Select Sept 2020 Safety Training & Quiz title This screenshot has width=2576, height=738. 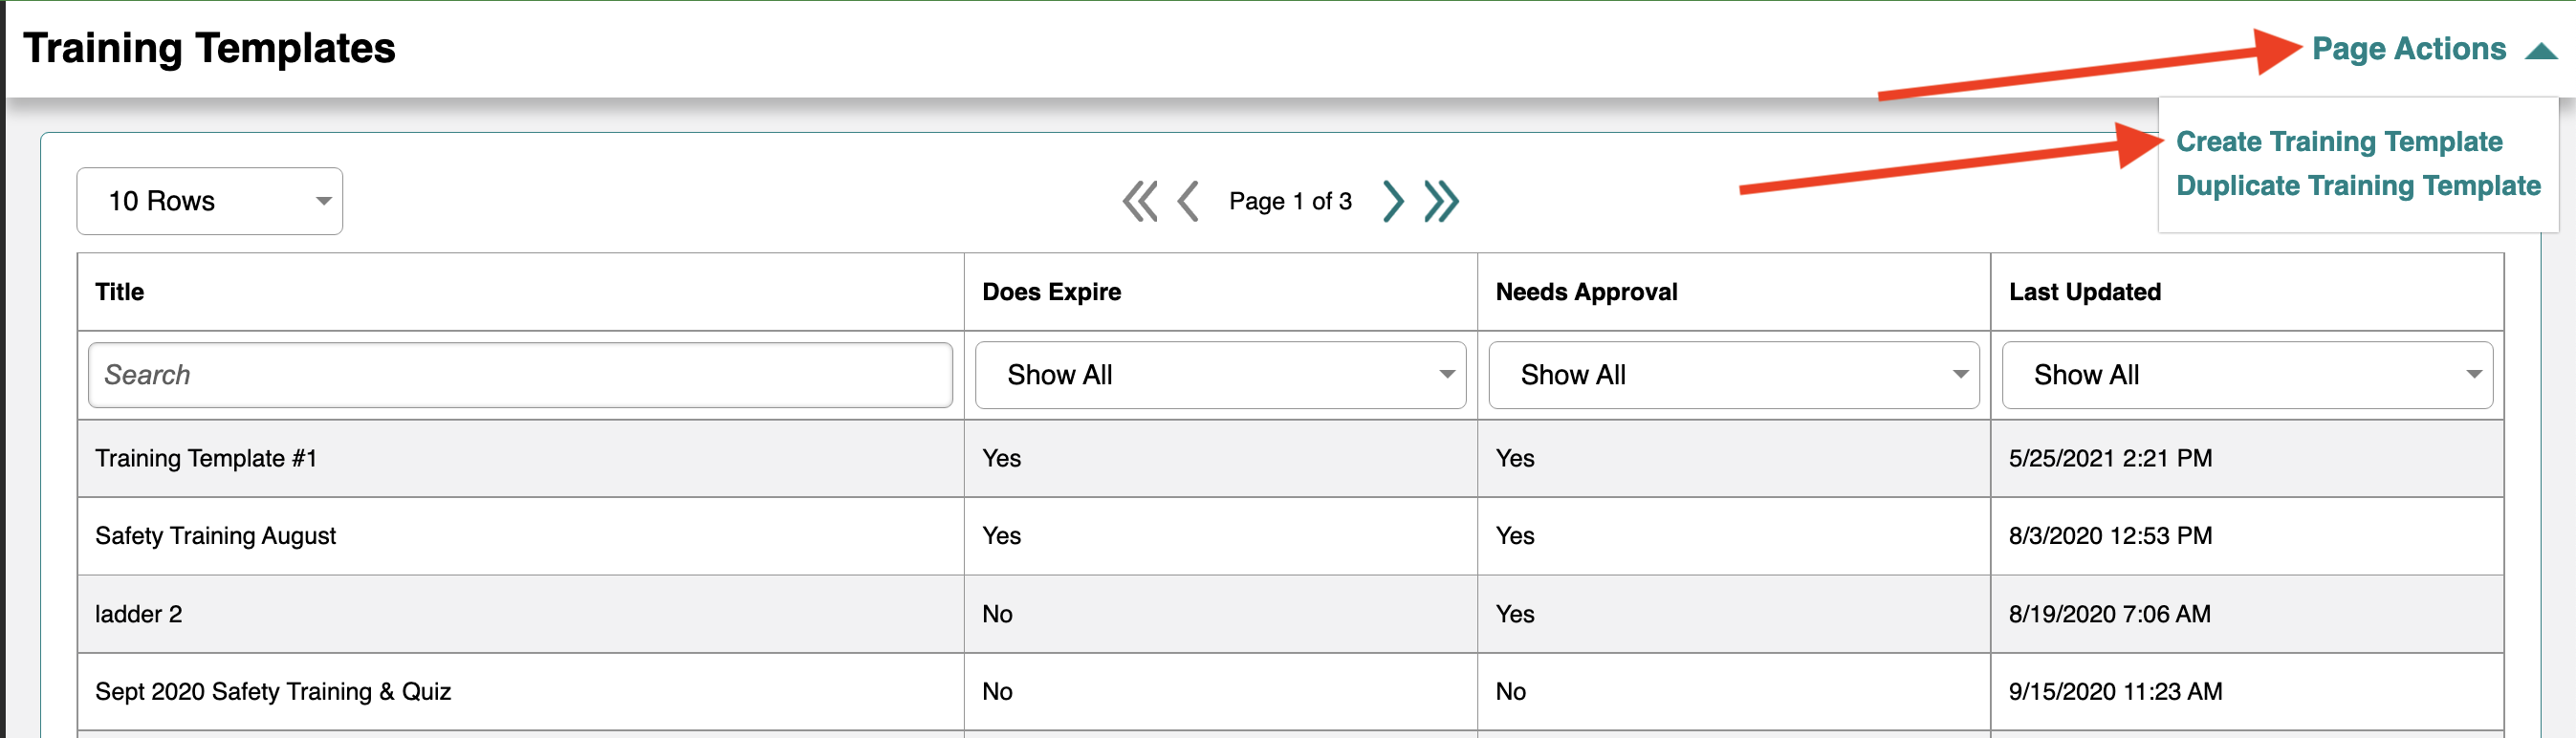[x=273, y=692]
